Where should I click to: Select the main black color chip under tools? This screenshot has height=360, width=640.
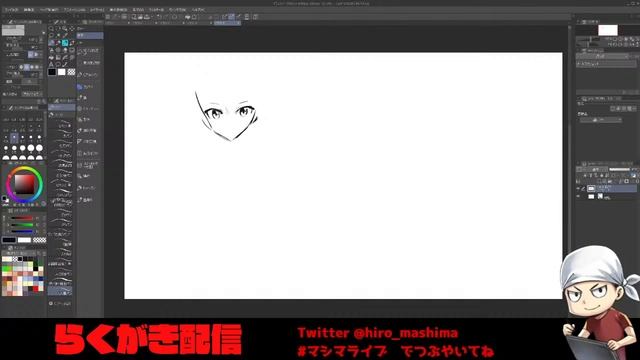(52, 72)
